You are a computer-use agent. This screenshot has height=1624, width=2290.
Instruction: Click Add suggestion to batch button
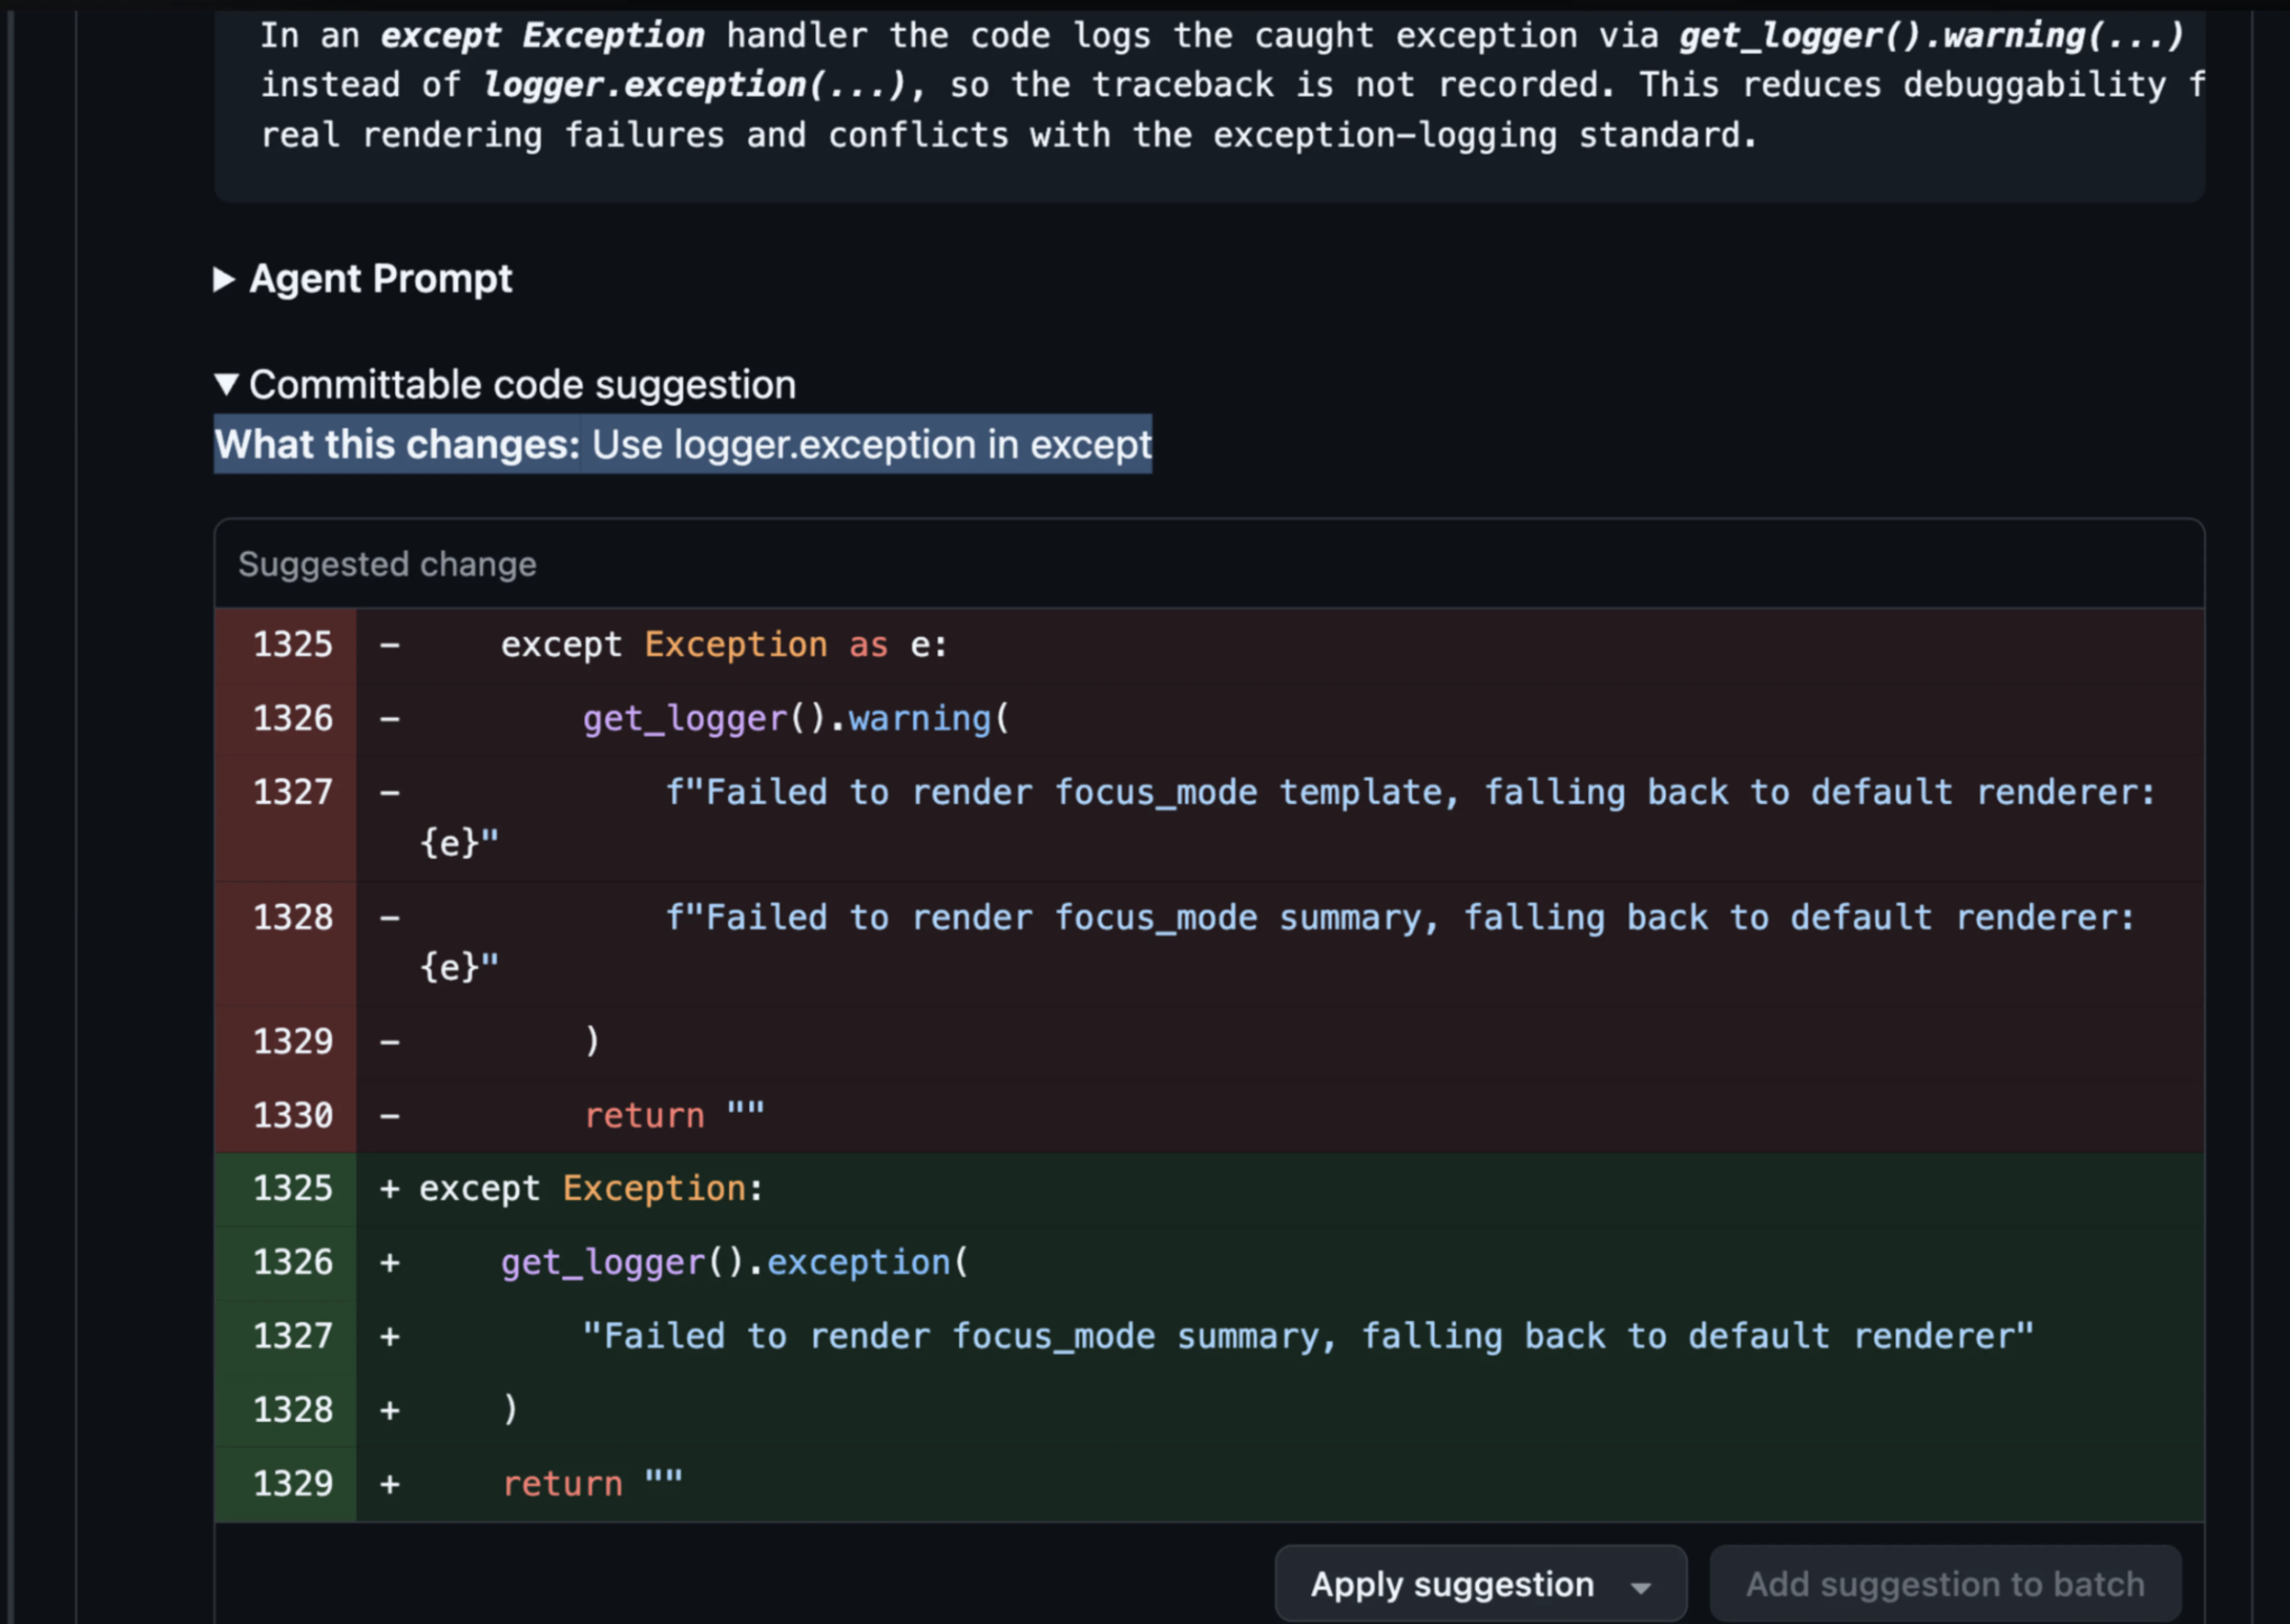(1945, 1584)
